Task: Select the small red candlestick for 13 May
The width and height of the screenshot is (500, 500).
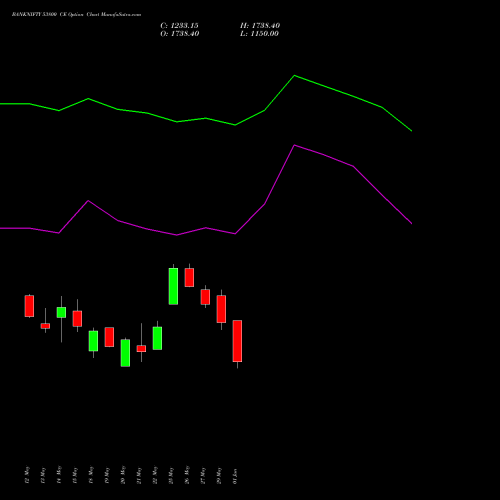Action: tap(45, 326)
